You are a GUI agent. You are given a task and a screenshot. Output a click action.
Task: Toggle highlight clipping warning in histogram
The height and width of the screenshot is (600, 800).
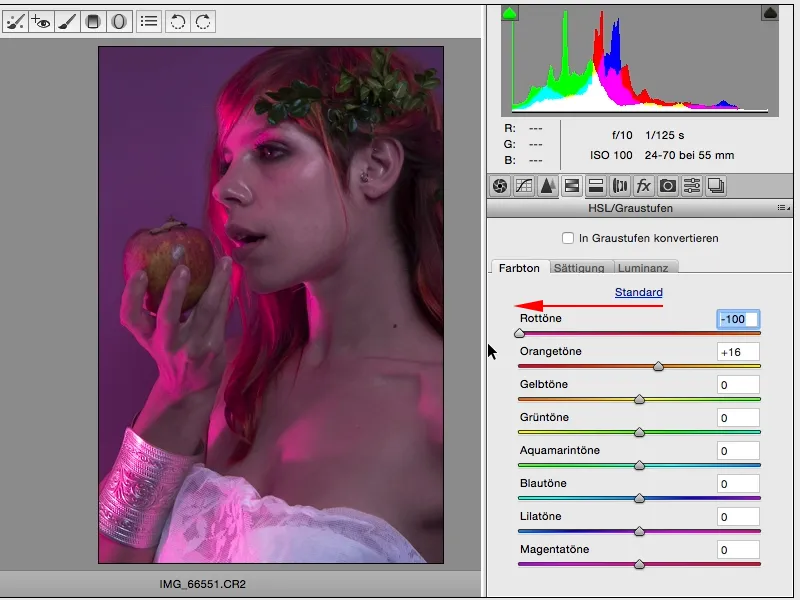pos(770,13)
